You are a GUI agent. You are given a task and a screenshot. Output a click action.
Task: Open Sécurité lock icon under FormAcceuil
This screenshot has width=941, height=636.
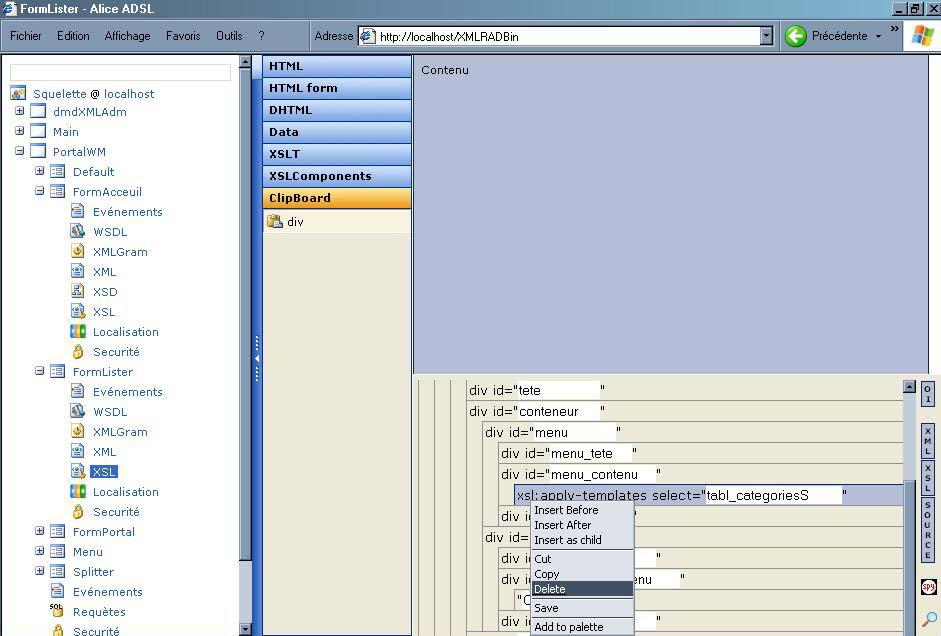click(78, 352)
